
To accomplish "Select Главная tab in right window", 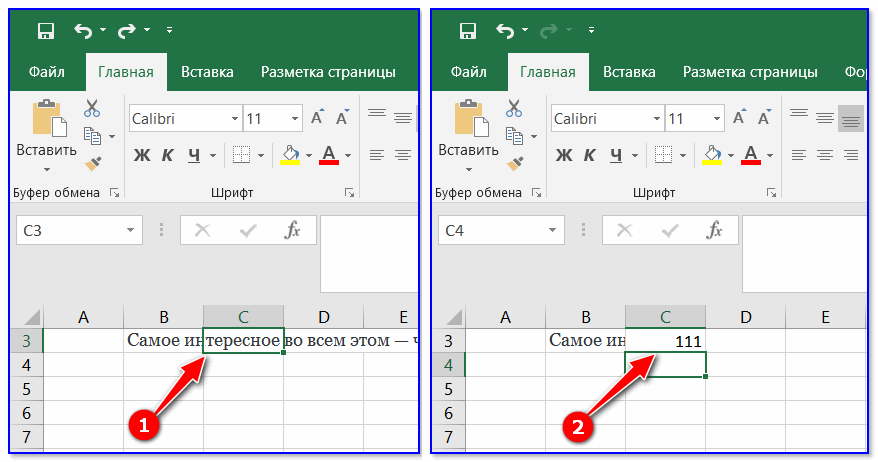I will coord(548,72).
